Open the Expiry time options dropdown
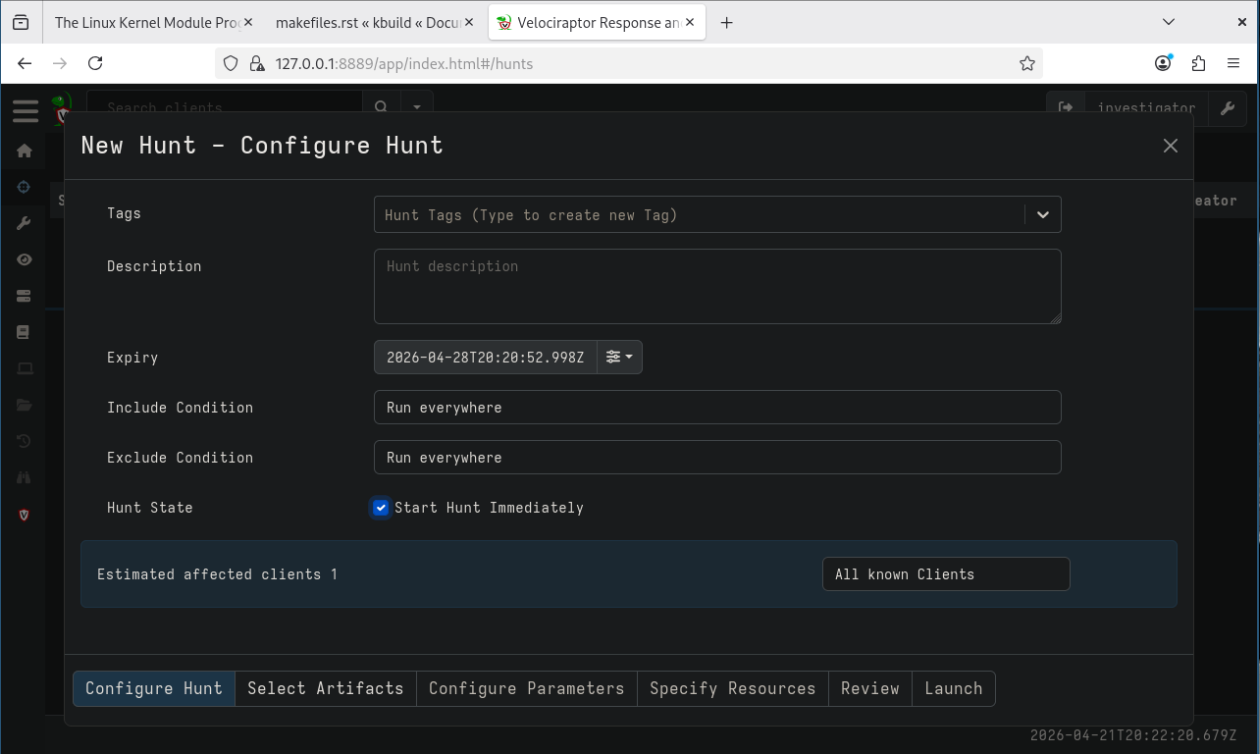The height and width of the screenshot is (754, 1260). [x=620, y=357]
